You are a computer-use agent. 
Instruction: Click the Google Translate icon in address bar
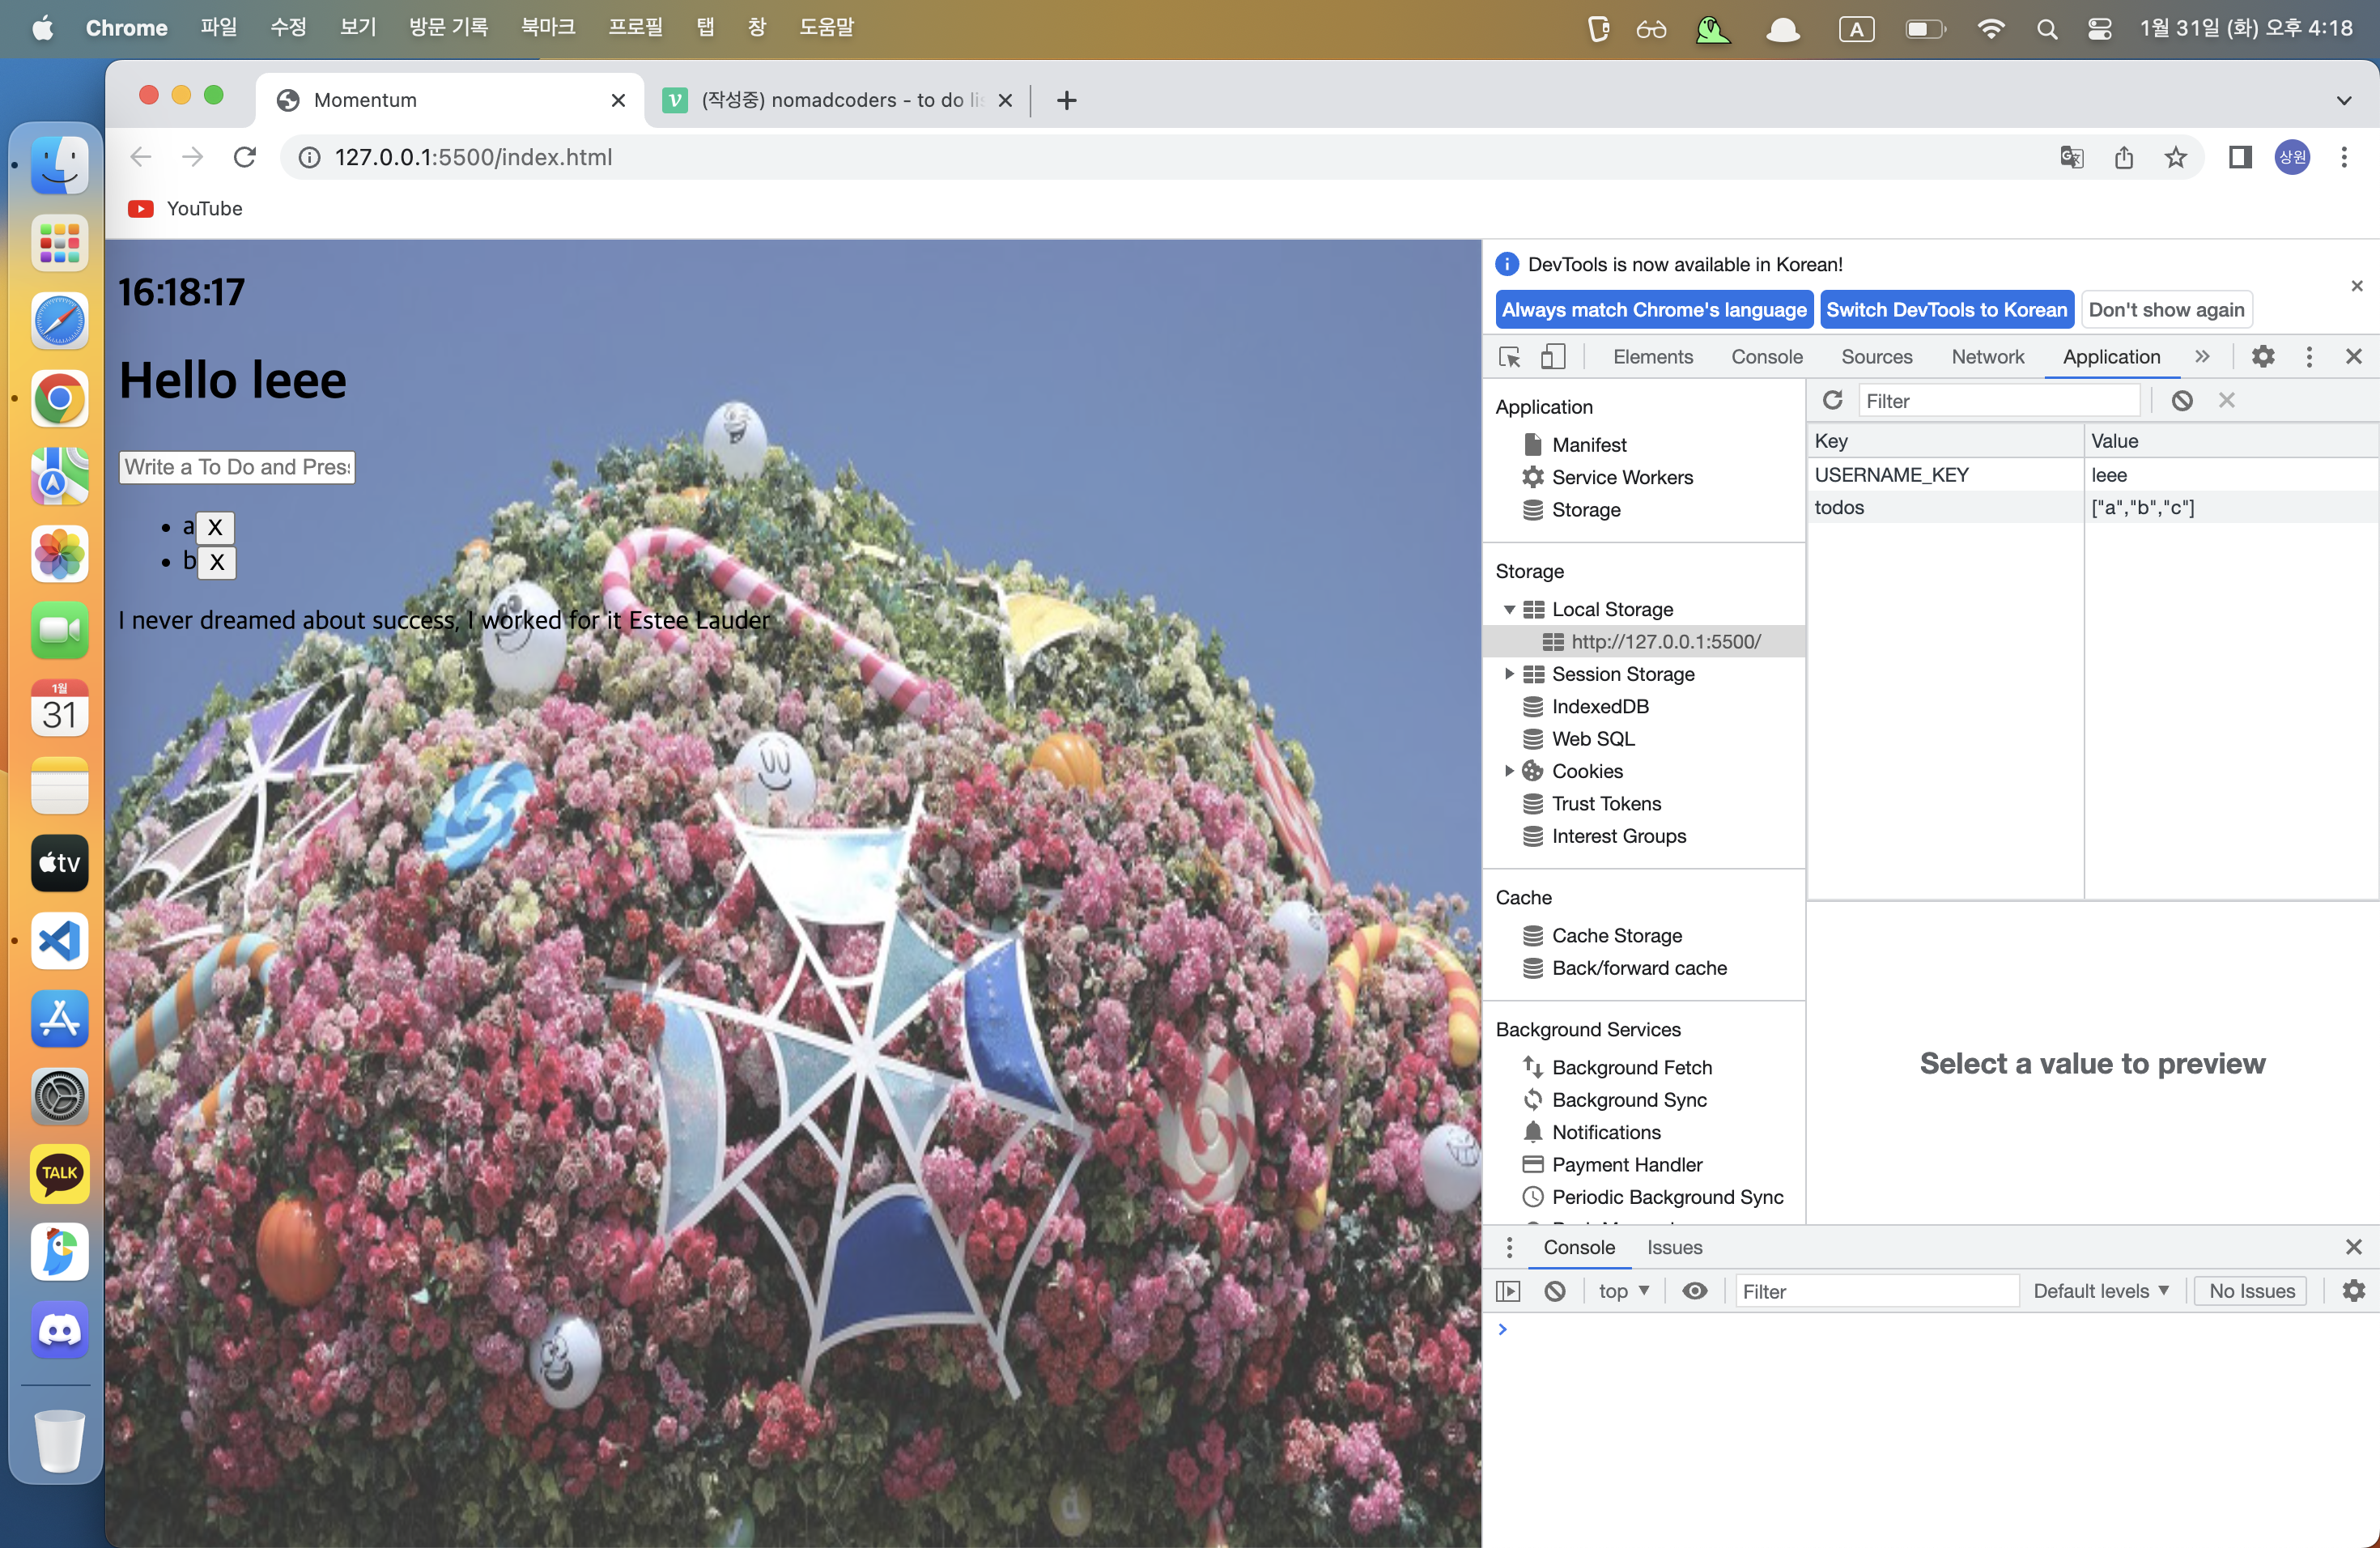[x=2071, y=157]
